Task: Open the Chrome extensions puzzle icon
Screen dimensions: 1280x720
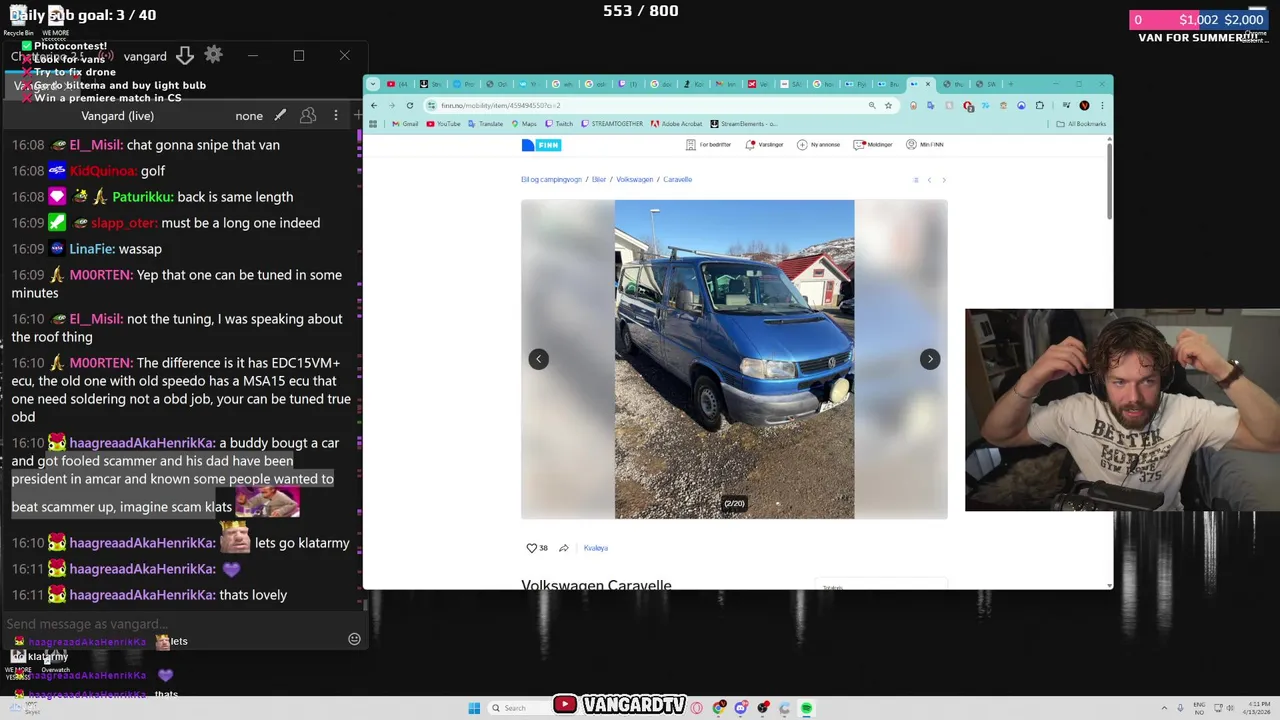Action: (x=1040, y=105)
